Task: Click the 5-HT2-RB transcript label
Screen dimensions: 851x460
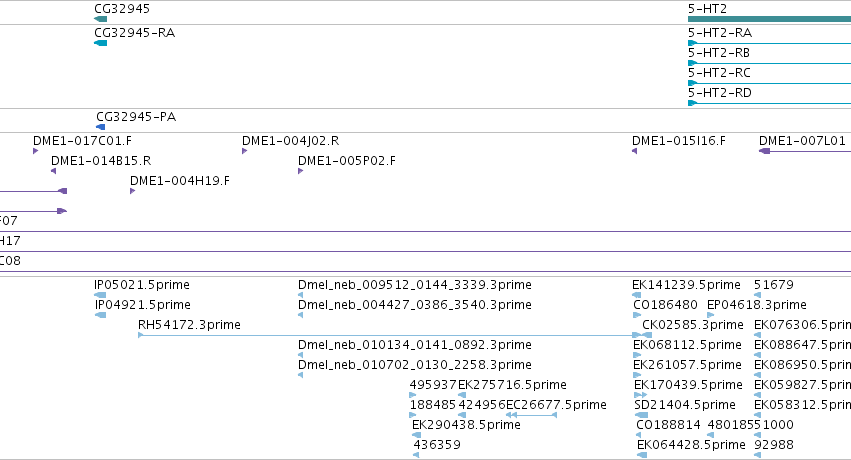Action: [719, 53]
